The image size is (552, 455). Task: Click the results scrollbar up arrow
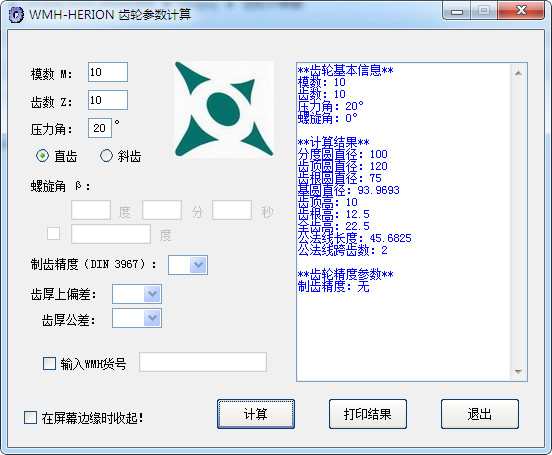[x=518, y=73]
